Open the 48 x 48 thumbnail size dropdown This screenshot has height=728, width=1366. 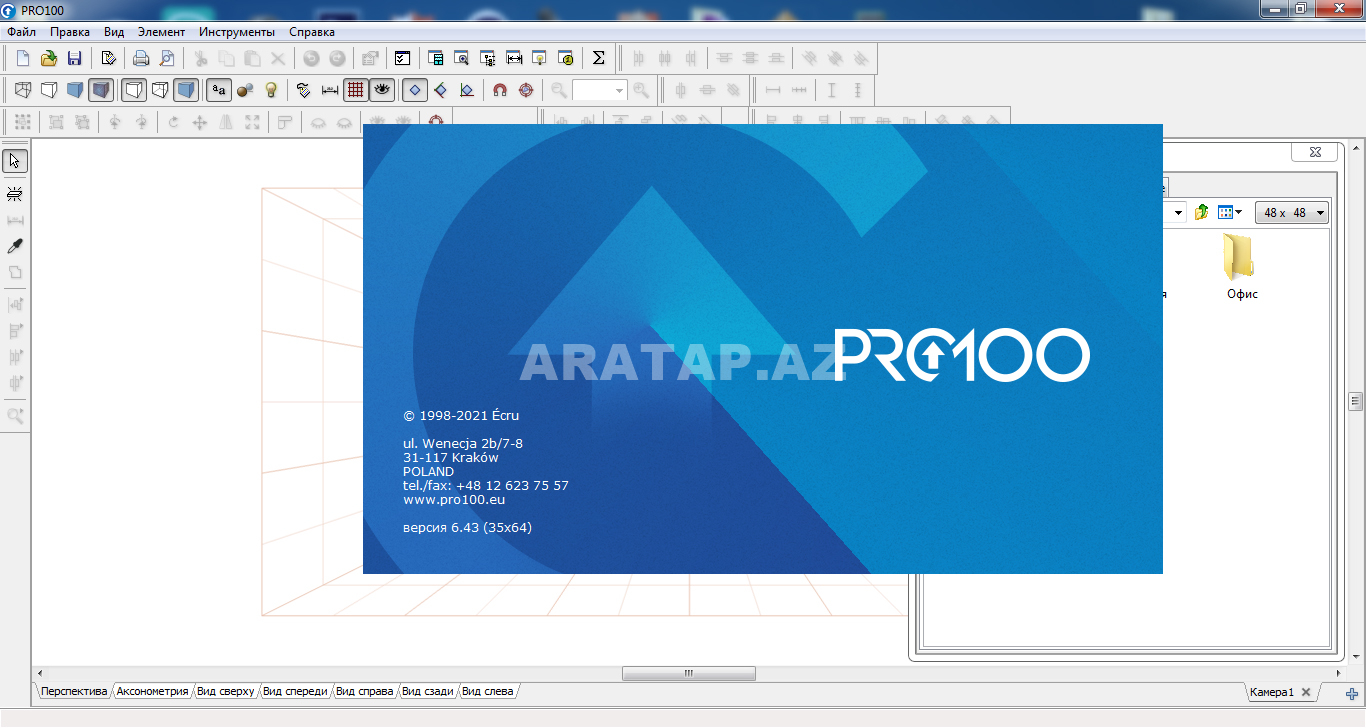(x=1292, y=212)
